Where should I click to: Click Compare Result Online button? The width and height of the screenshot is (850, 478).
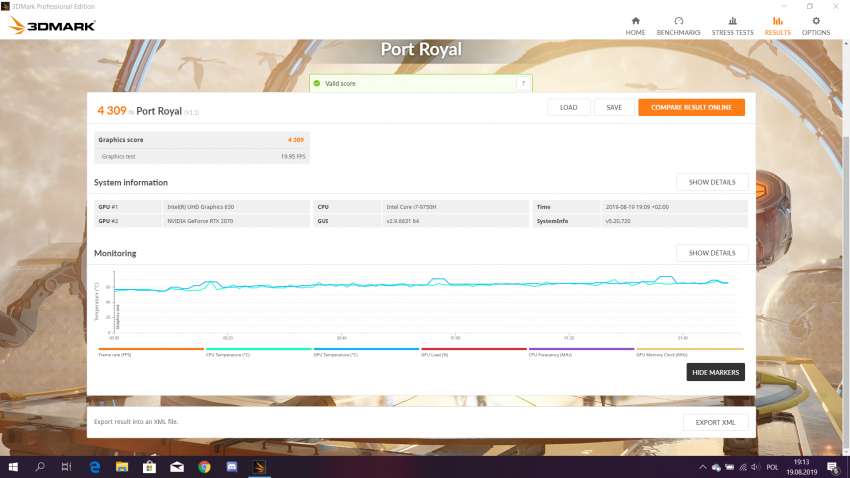click(691, 107)
